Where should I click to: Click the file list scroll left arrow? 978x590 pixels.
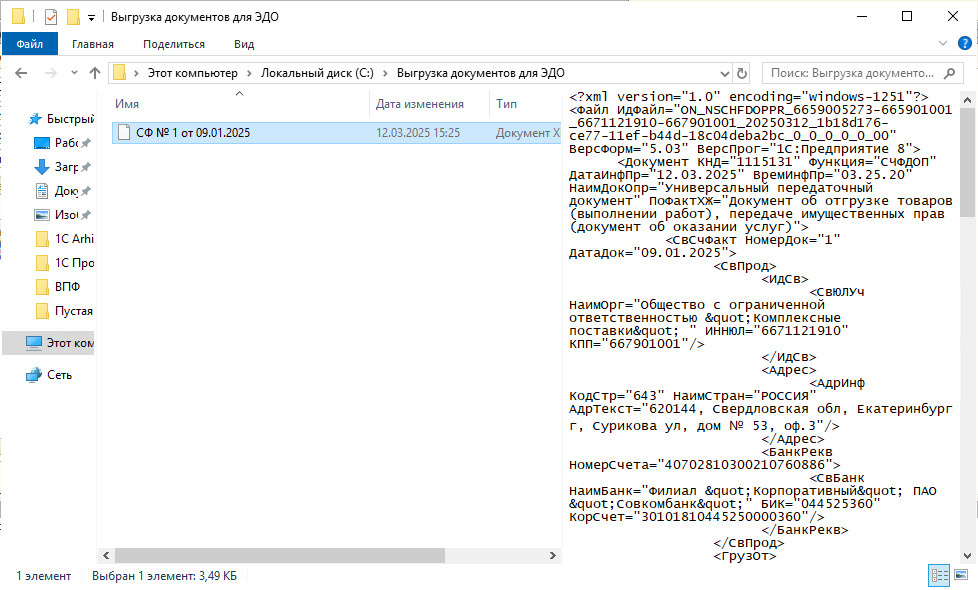pyautogui.click(x=106, y=555)
